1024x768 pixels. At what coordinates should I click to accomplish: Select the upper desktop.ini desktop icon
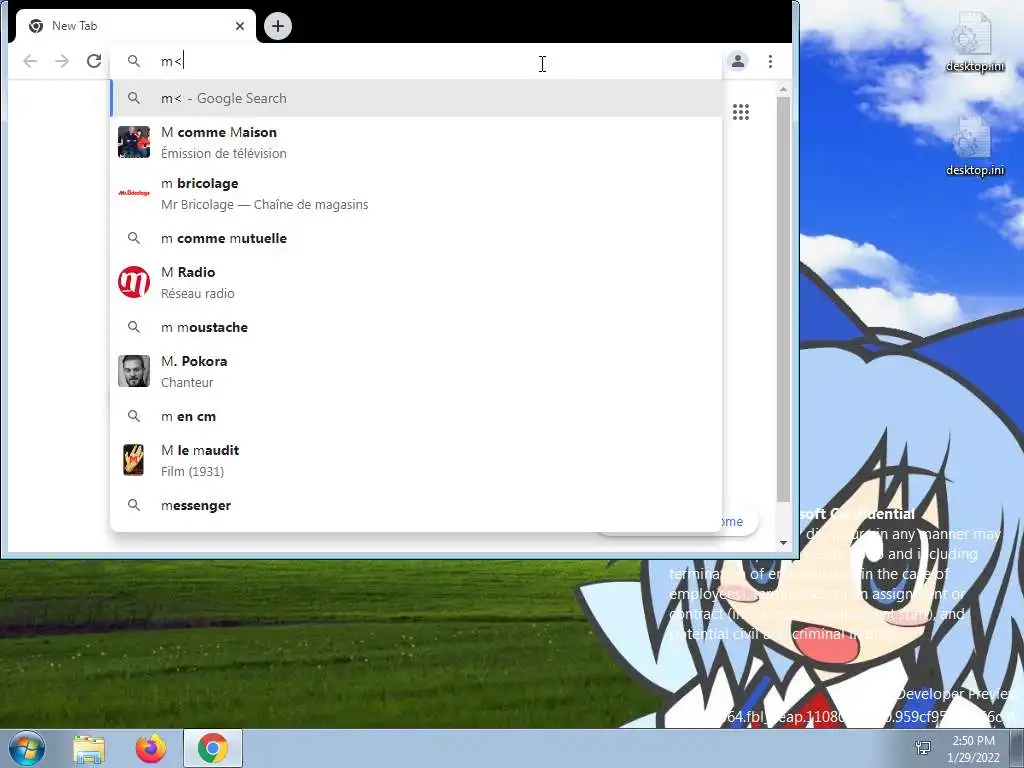tap(974, 43)
